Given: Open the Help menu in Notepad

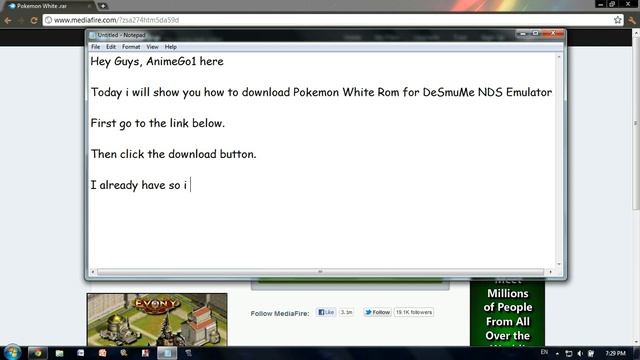Looking at the screenshot, I should point(171,47).
